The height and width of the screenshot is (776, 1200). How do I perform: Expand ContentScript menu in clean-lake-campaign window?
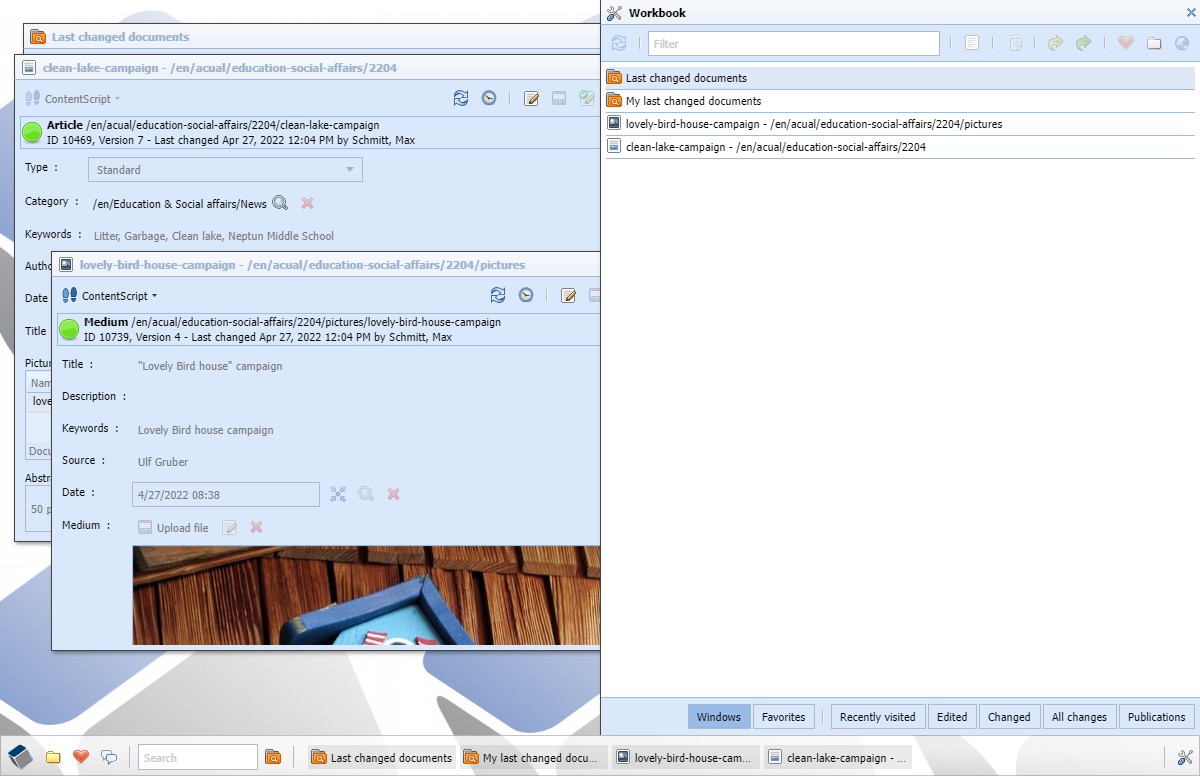point(81,99)
